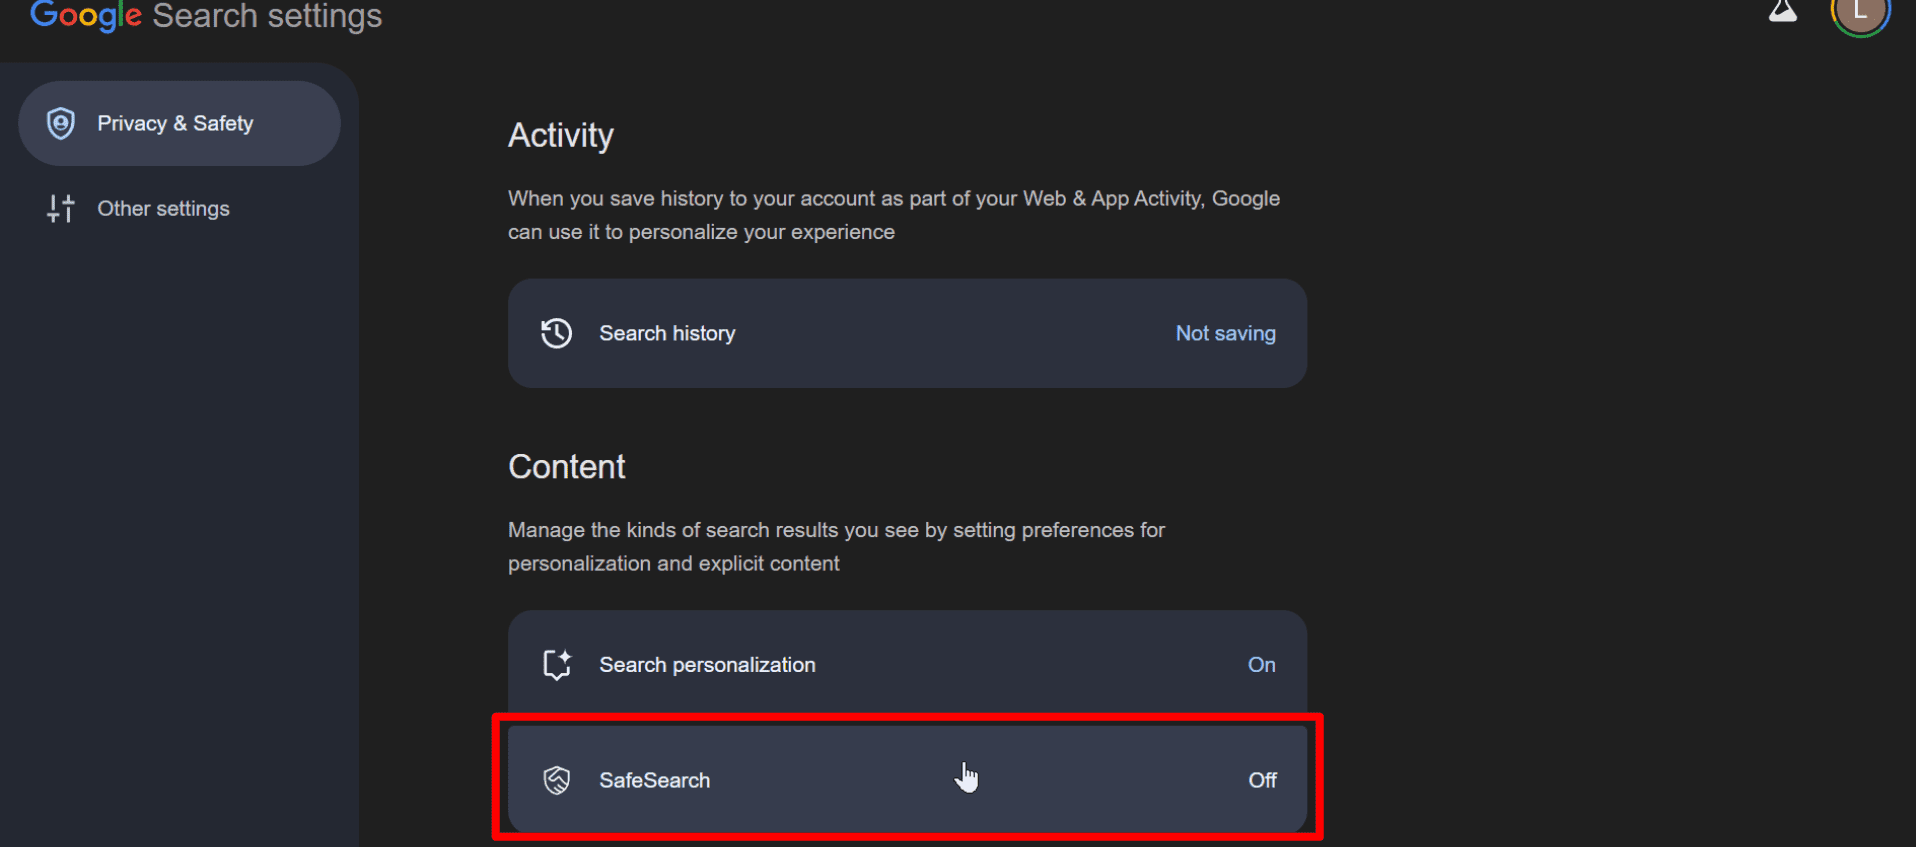Click the Search history clock icon
1916x847 pixels.
click(x=557, y=333)
